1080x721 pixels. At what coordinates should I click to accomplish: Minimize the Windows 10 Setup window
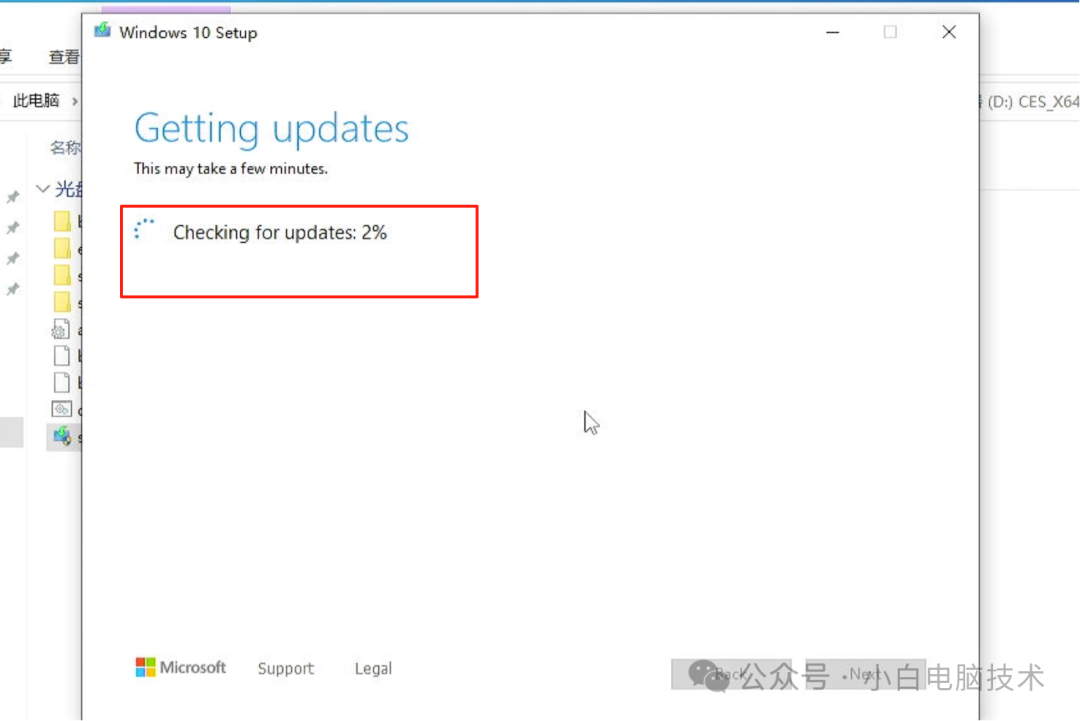coord(833,32)
